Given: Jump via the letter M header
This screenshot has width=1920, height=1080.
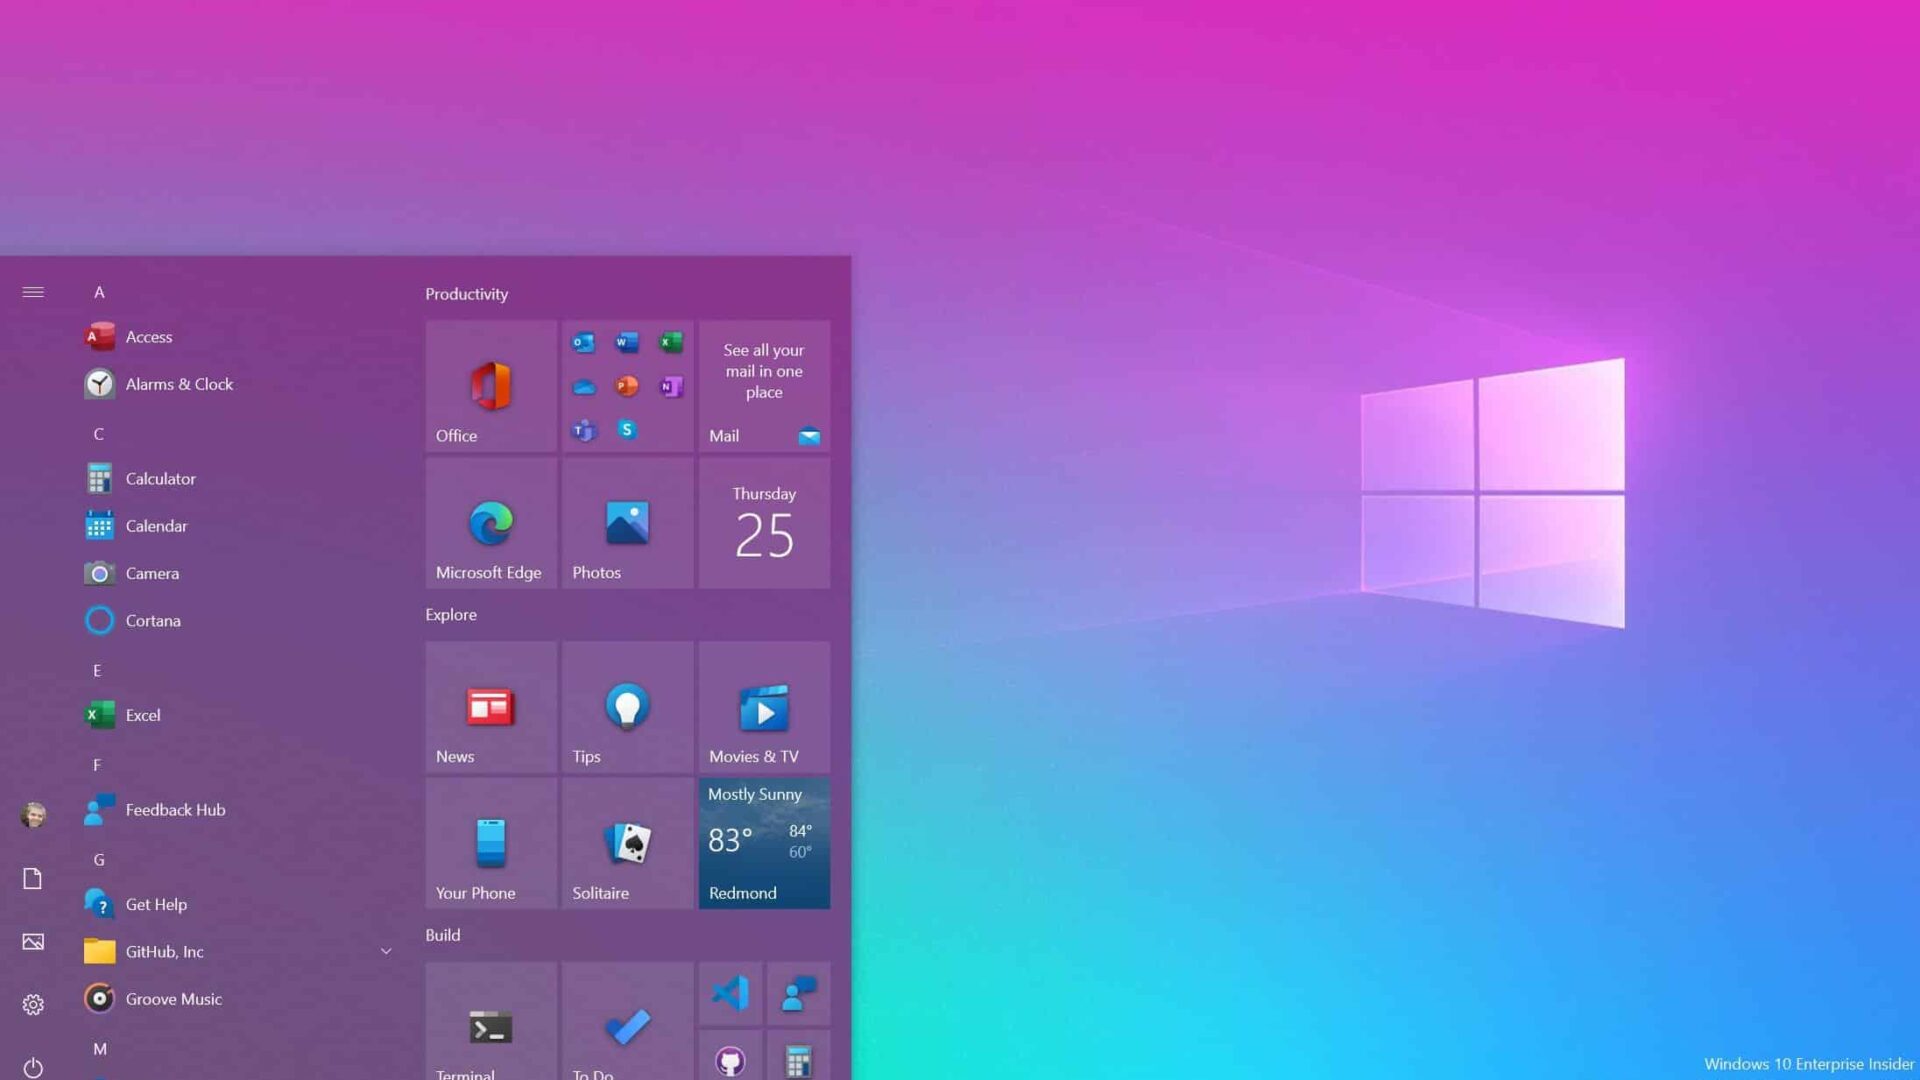Looking at the screenshot, I should (x=100, y=1049).
